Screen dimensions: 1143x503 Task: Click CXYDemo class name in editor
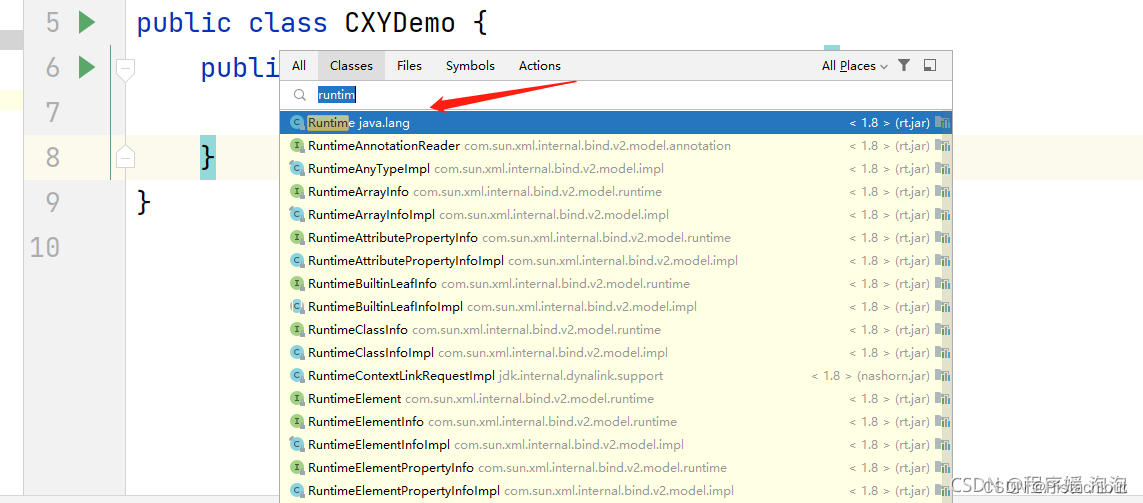(399, 23)
